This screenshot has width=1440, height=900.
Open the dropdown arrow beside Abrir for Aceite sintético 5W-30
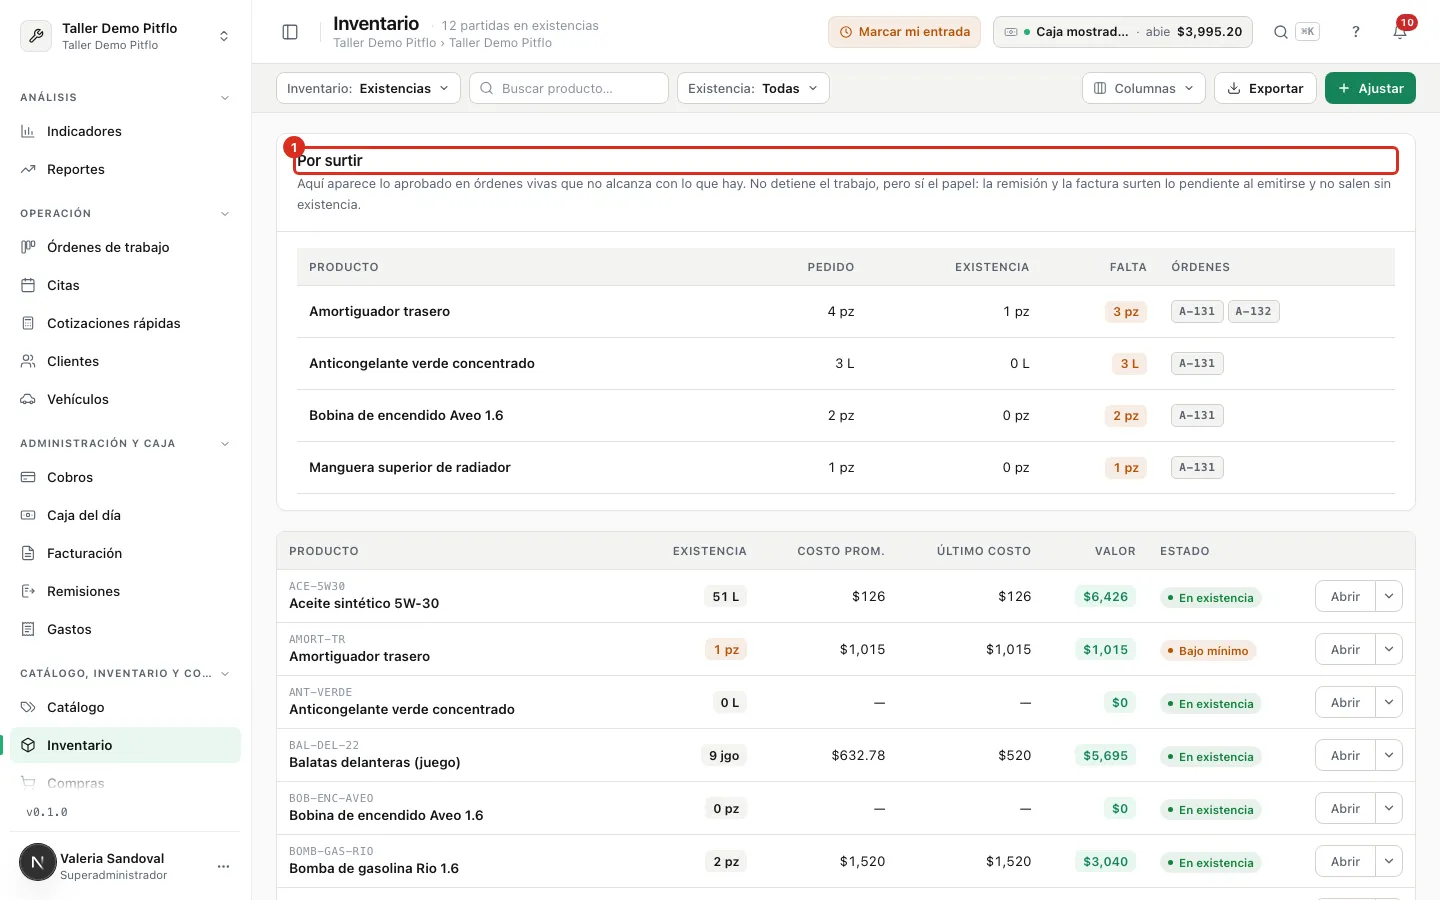[1389, 596]
